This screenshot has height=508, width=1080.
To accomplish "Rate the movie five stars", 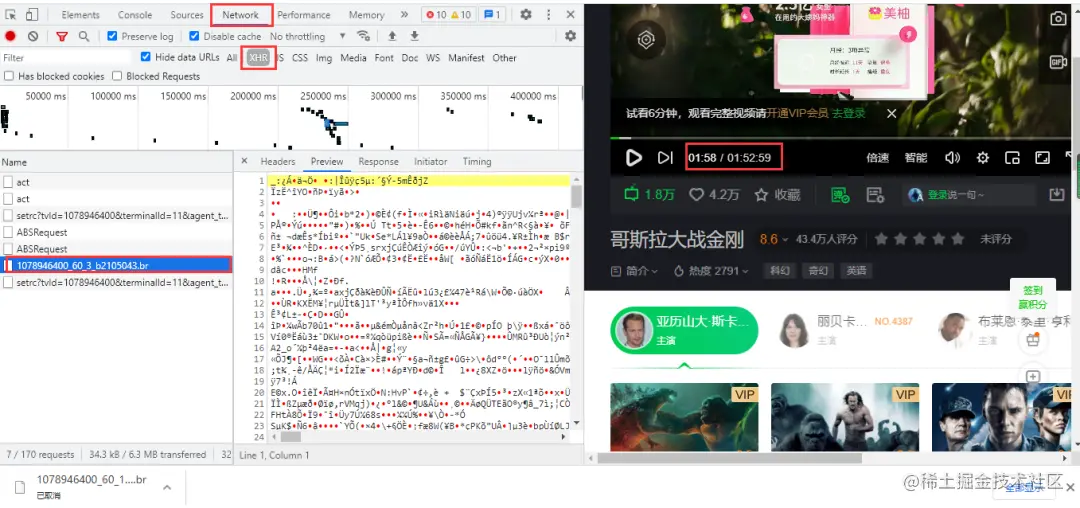I will 957,239.
